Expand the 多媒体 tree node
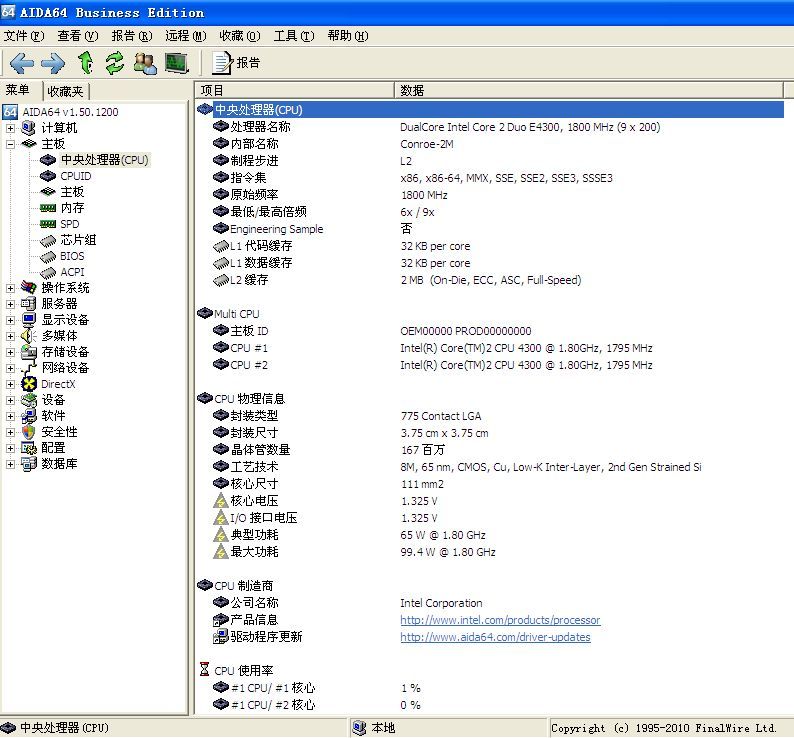Image resolution: width=794 pixels, height=738 pixels. point(10,336)
